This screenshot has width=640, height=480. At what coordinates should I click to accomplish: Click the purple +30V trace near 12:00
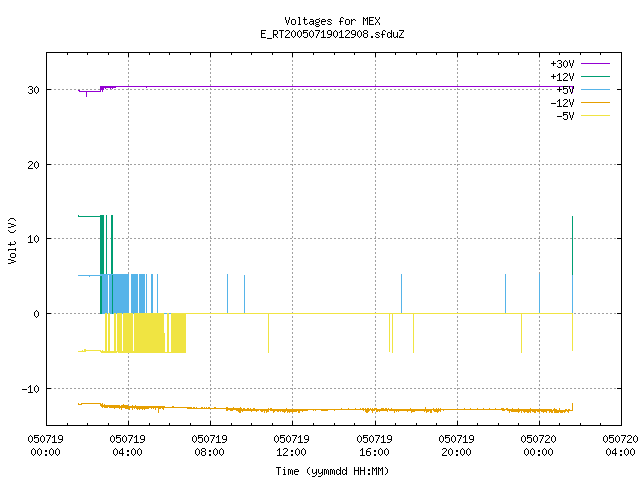(292, 87)
